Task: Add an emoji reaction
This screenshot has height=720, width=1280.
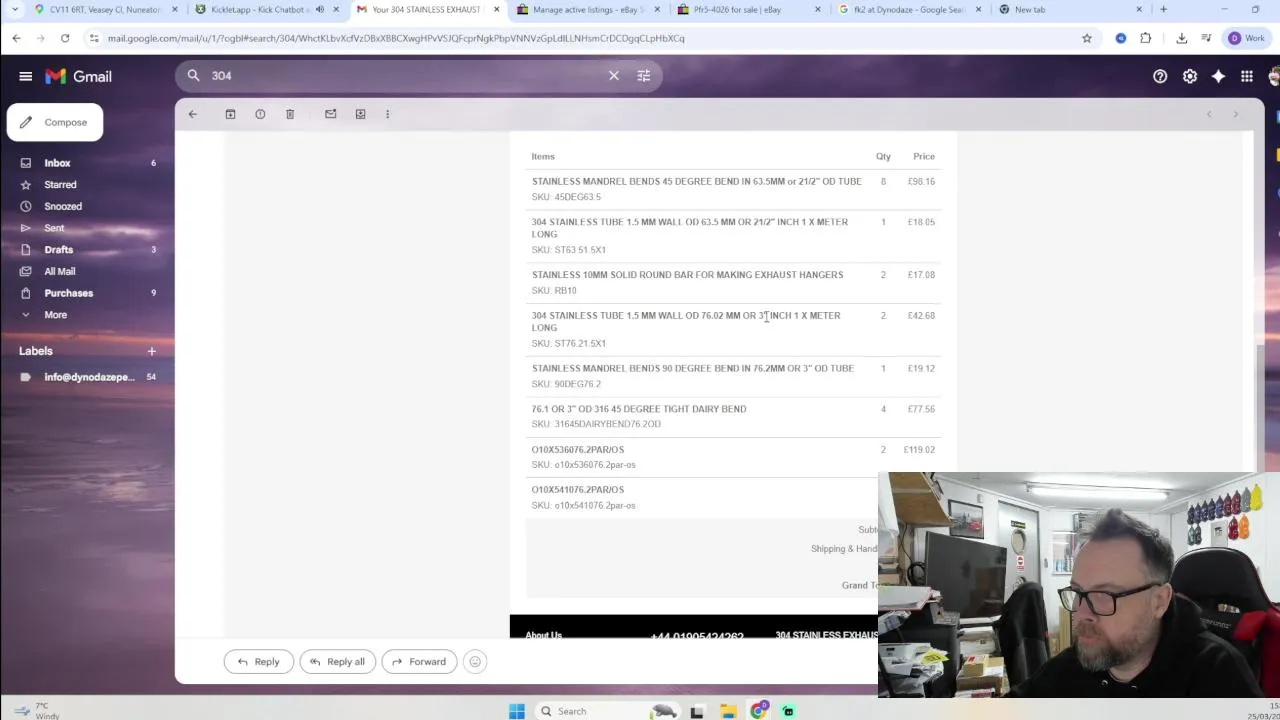Action: tap(475, 661)
